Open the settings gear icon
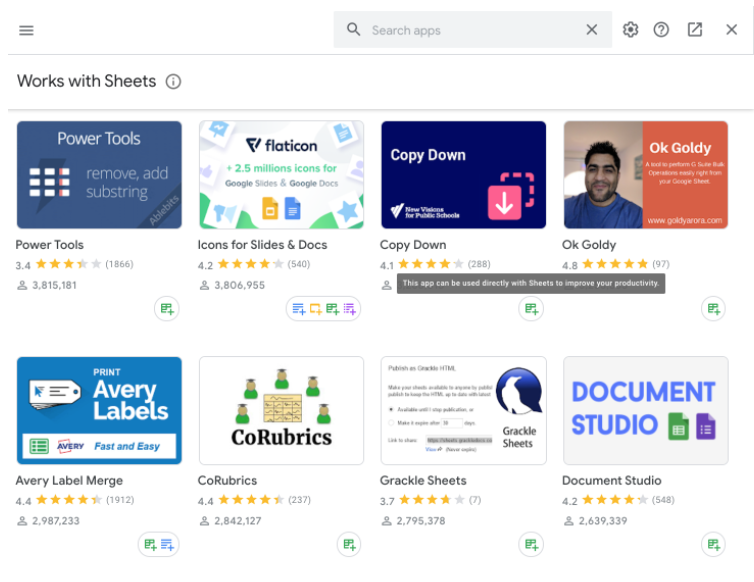This screenshot has width=754, height=582. click(630, 30)
